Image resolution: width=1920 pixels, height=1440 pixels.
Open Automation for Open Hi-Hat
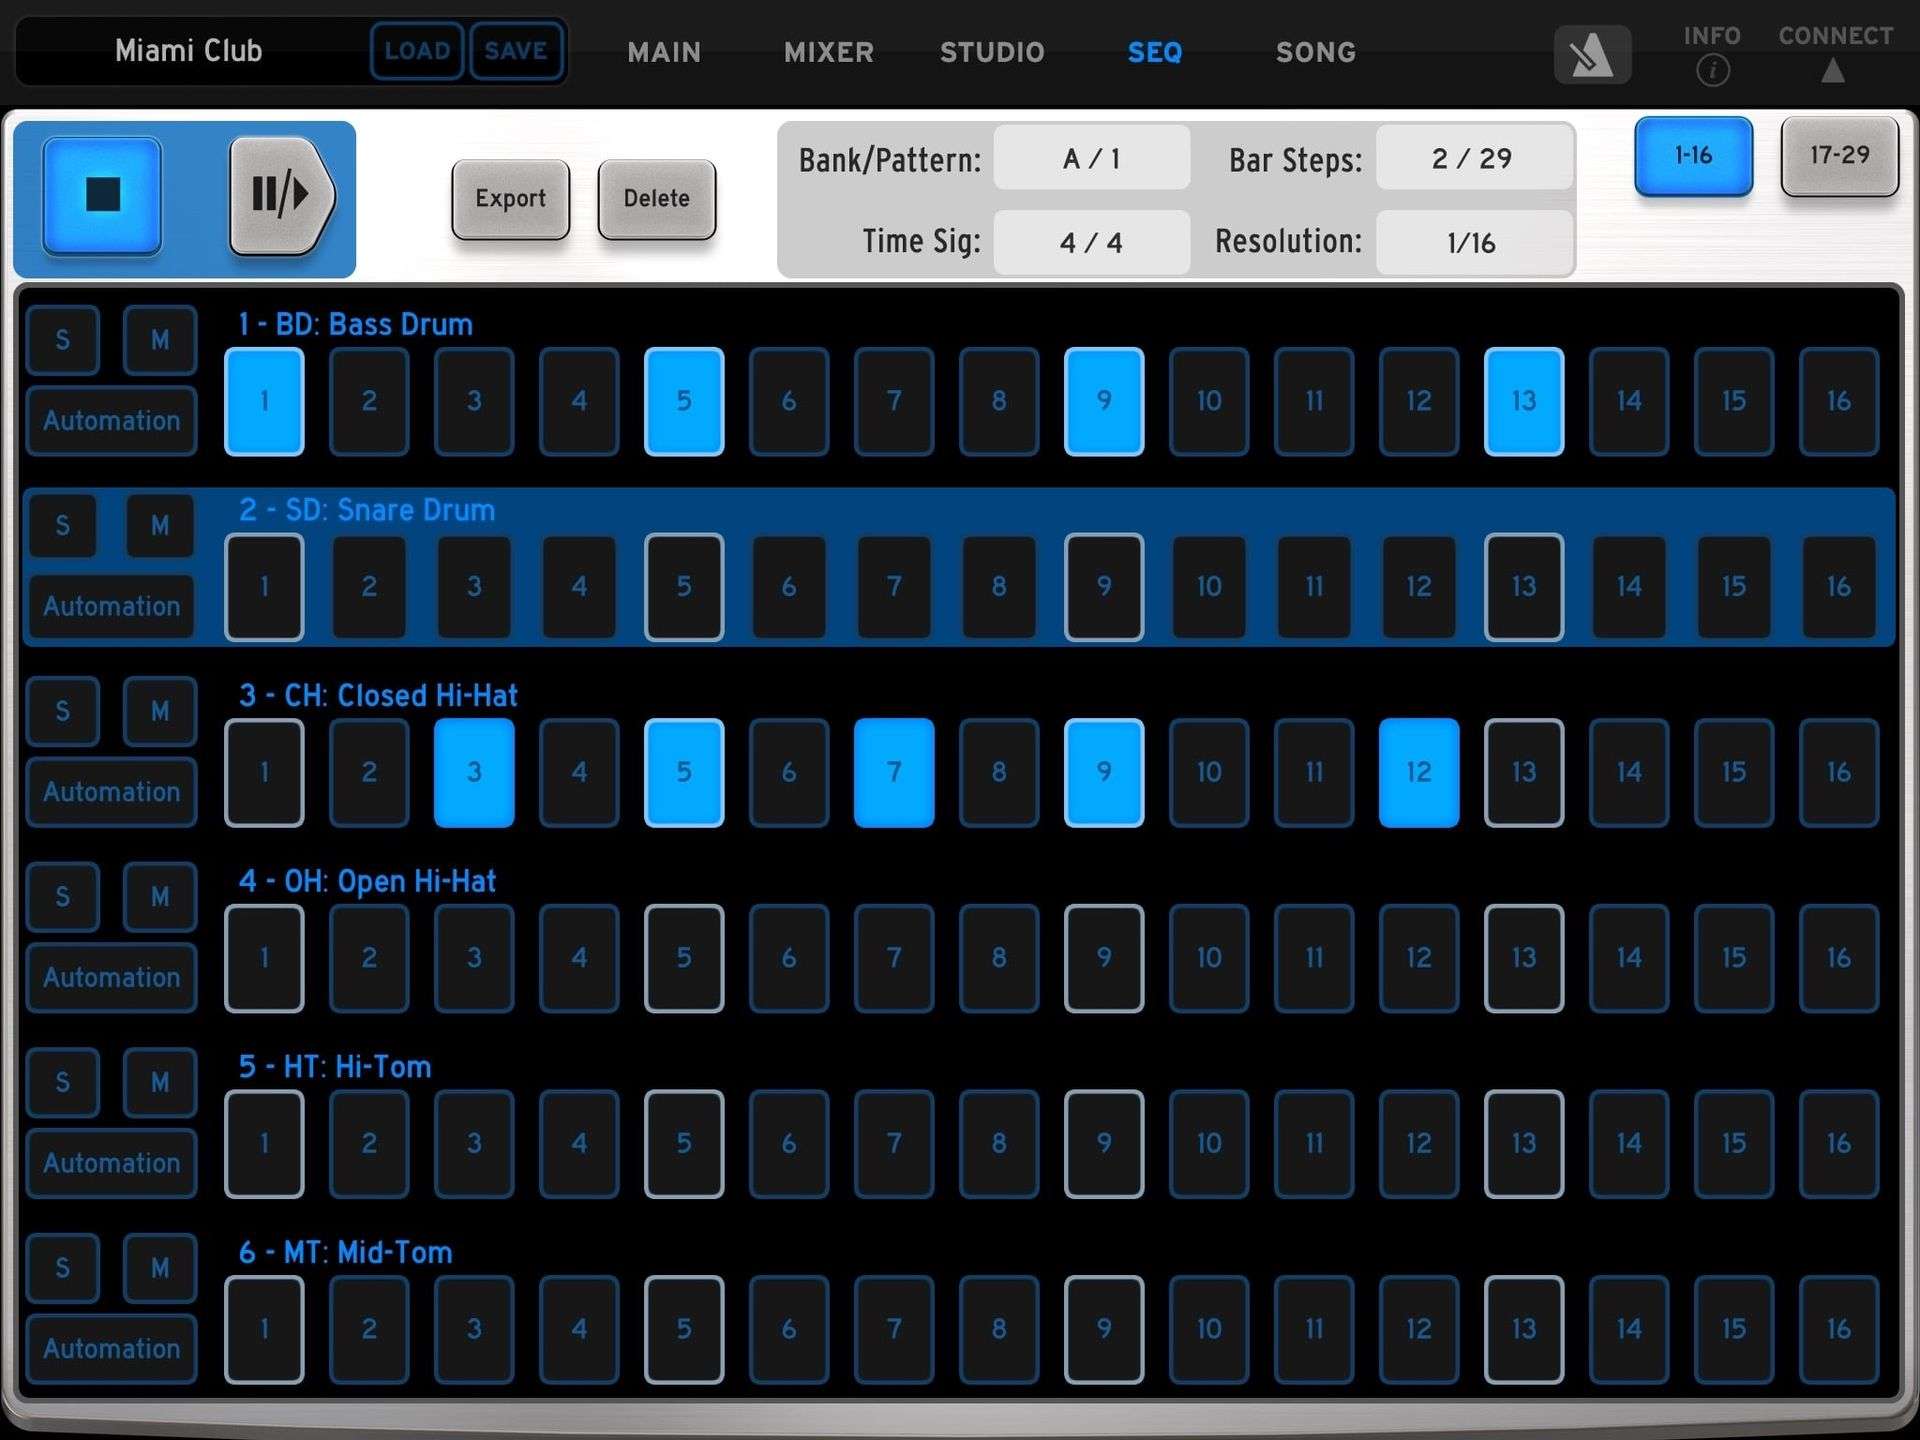tap(112, 978)
